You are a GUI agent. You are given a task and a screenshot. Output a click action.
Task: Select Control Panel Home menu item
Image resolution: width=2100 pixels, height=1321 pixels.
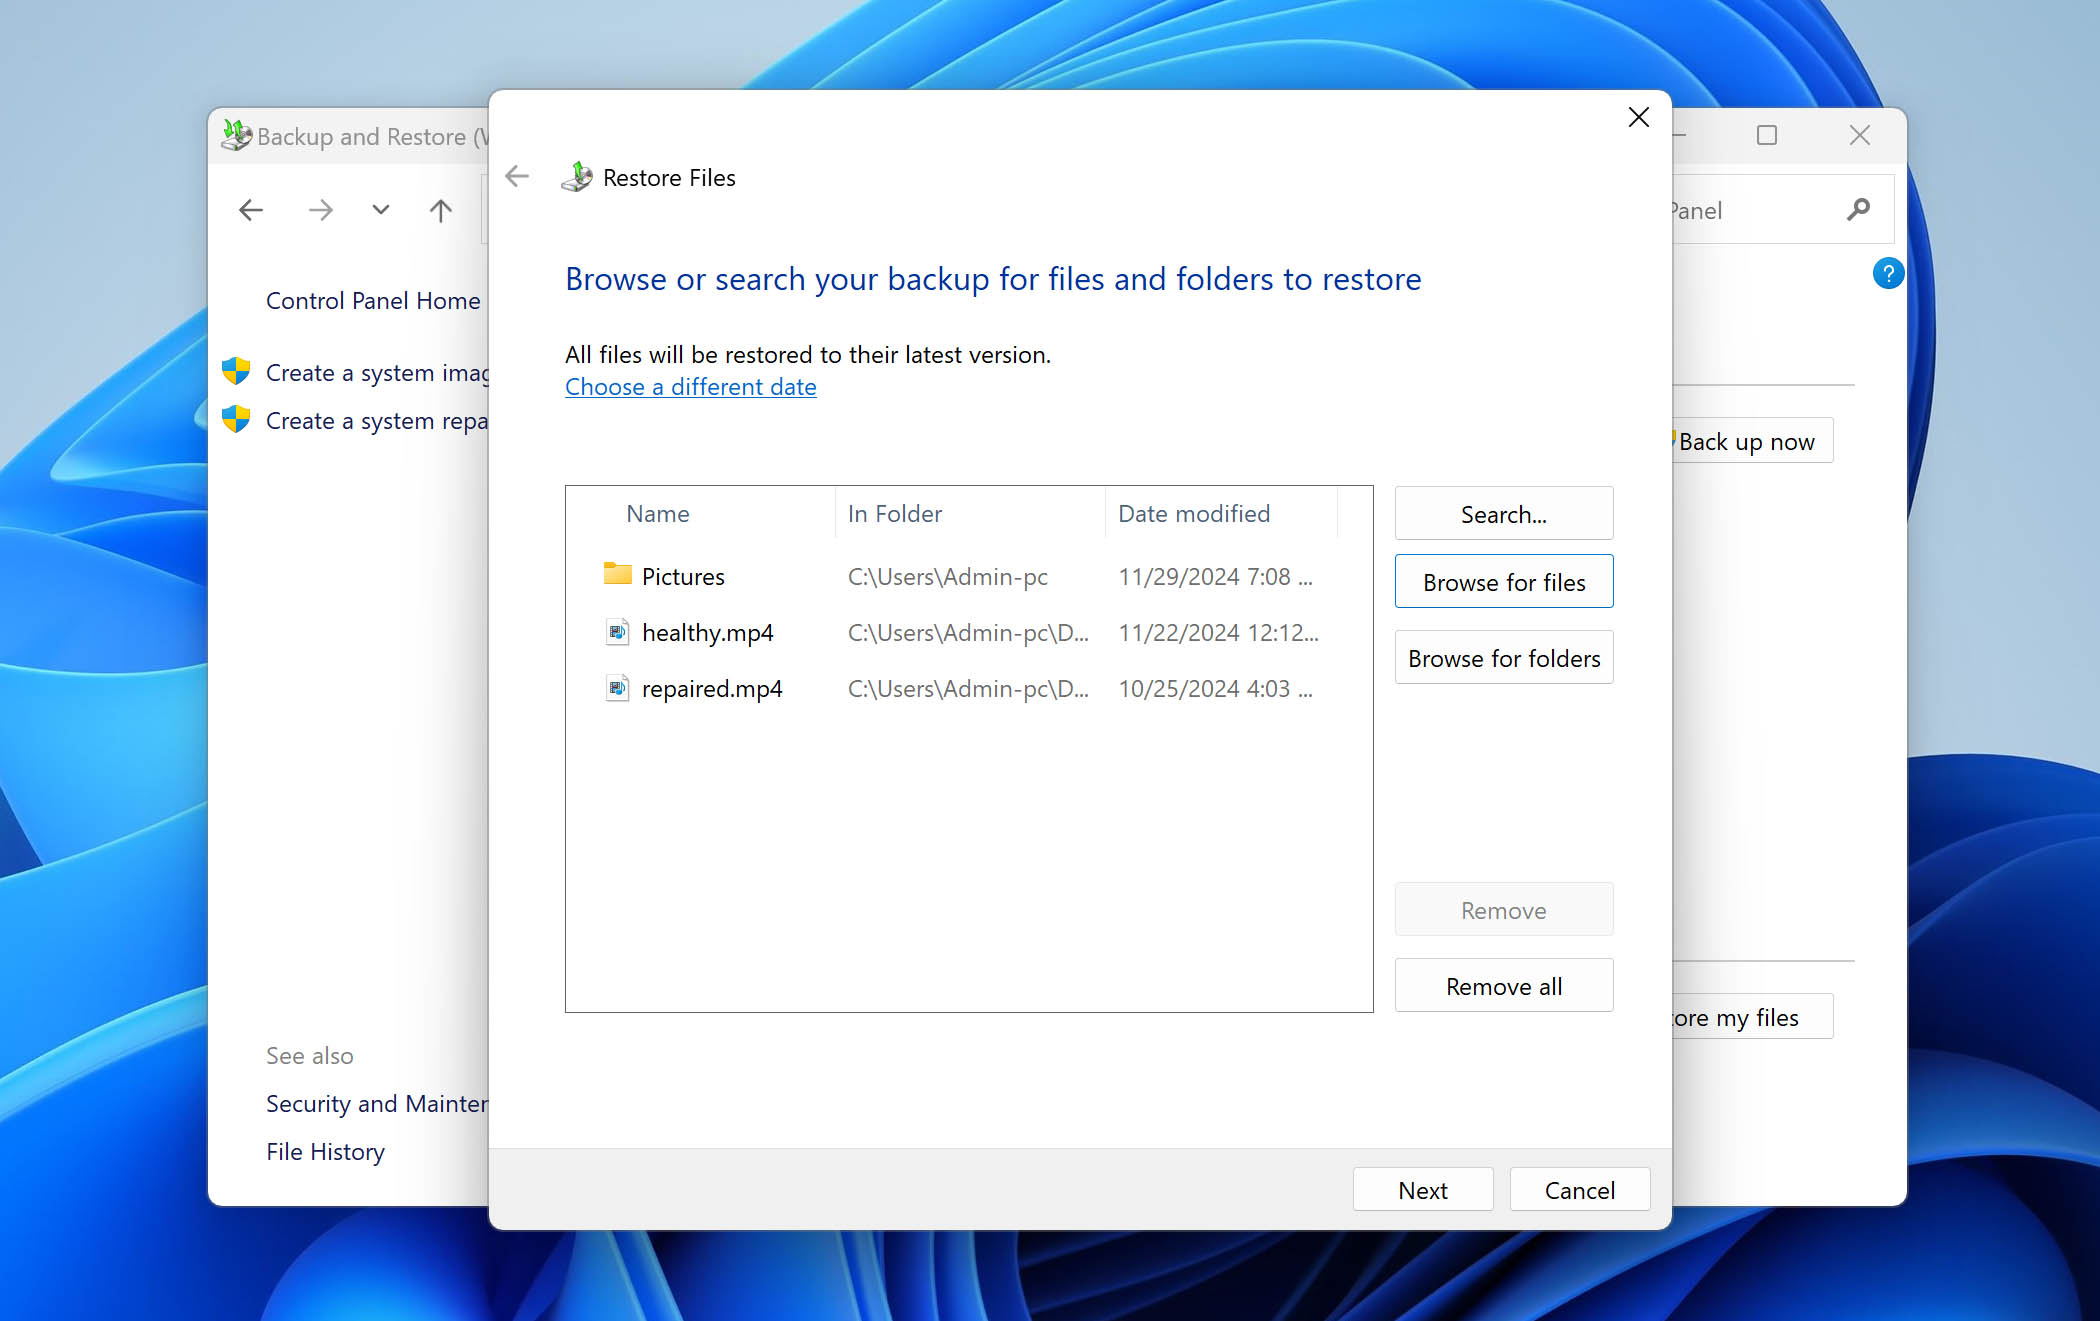[x=373, y=300]
